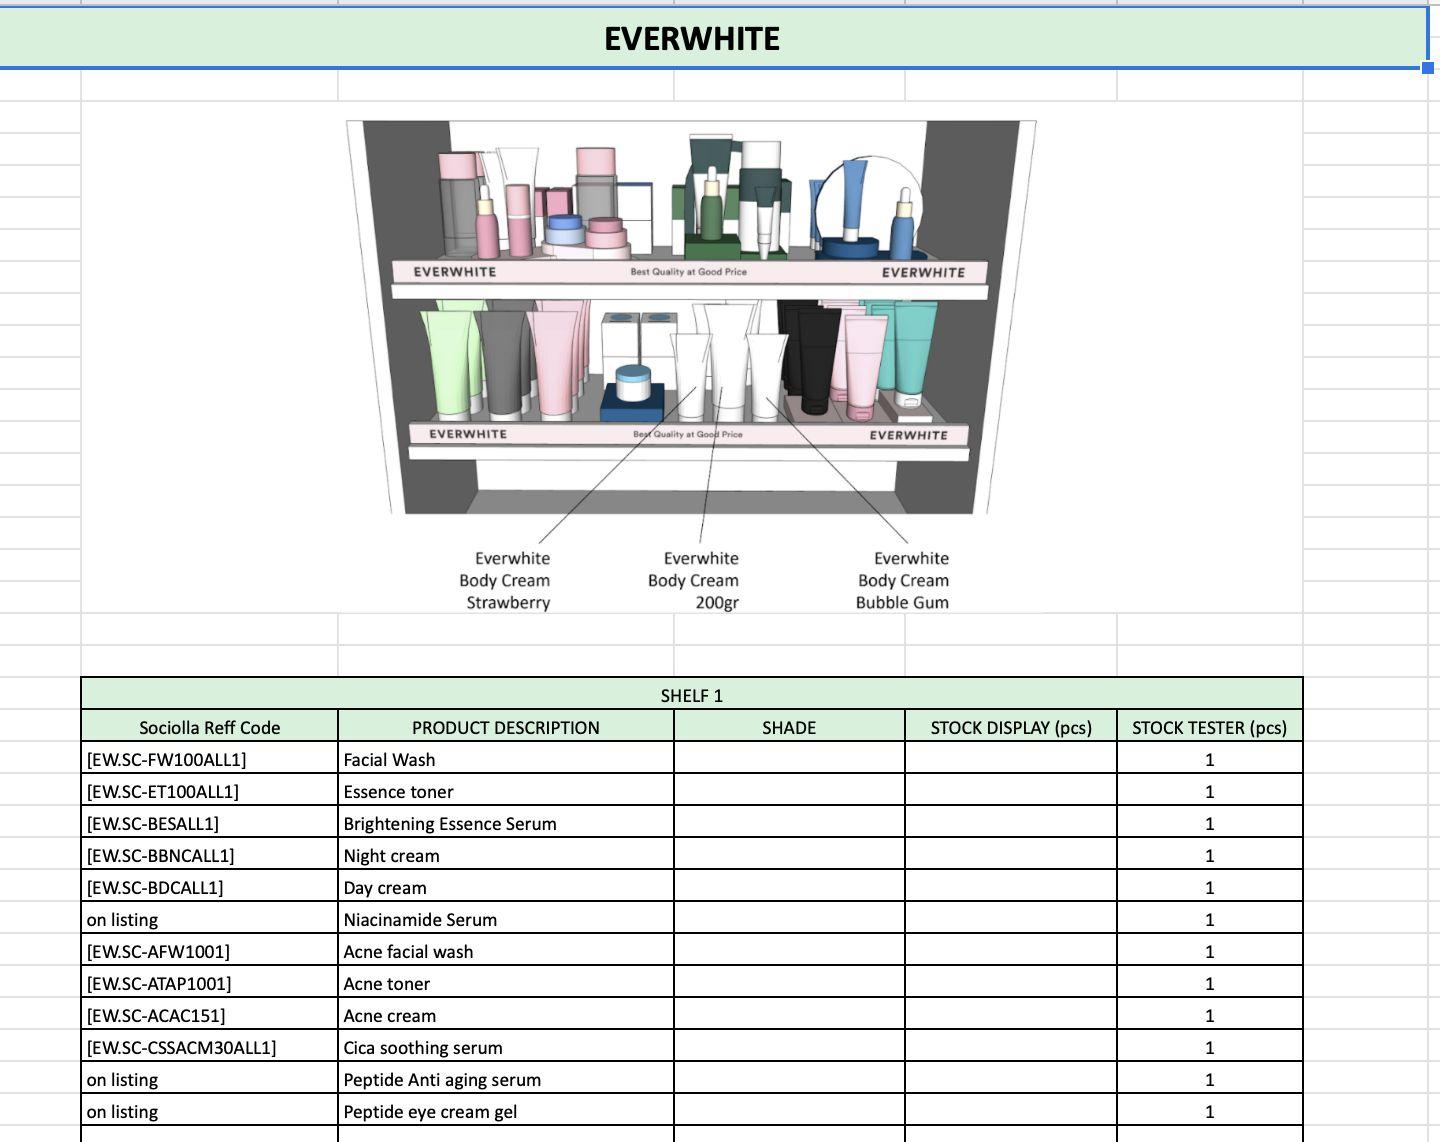
Task: Click the Day cream cell
Action: point(506,887)
